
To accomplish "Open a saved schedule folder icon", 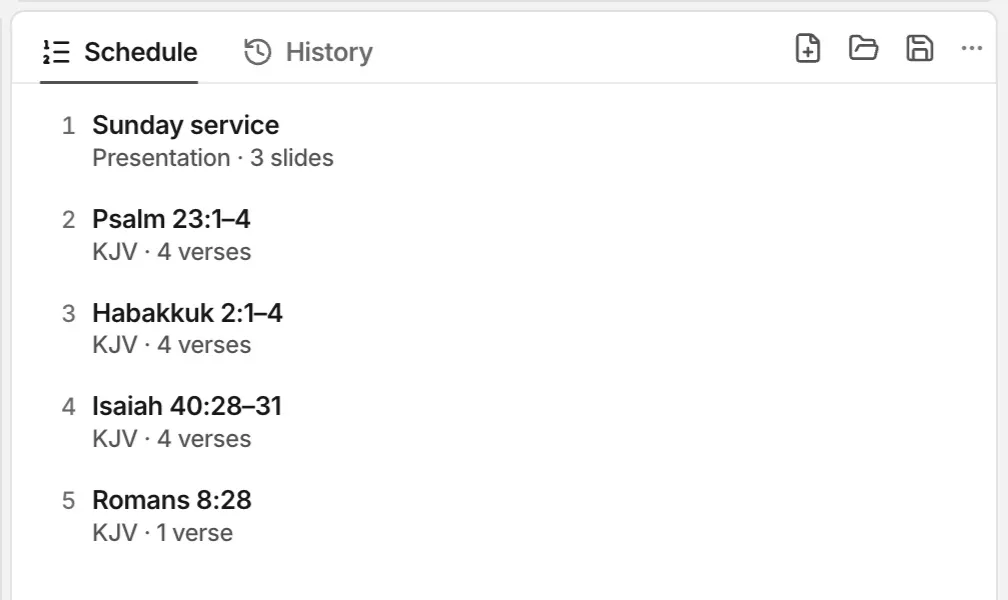I will [x=863, y=48].
